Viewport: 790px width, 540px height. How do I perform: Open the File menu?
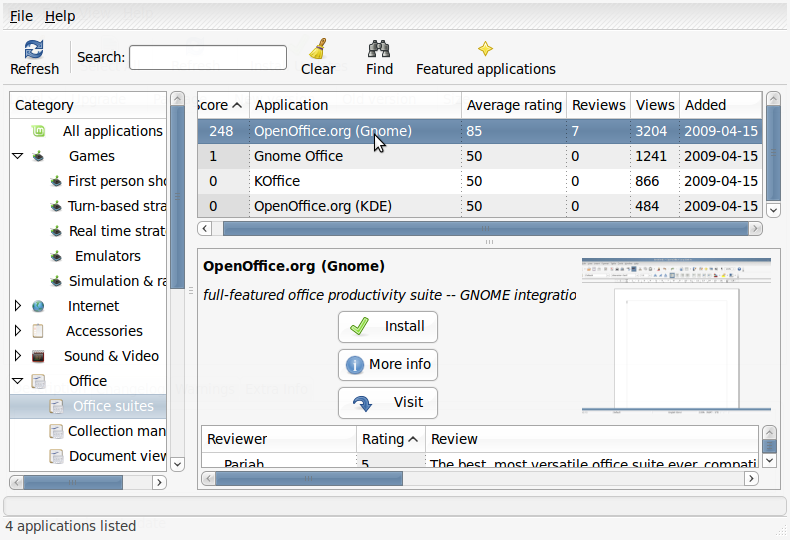21,16
